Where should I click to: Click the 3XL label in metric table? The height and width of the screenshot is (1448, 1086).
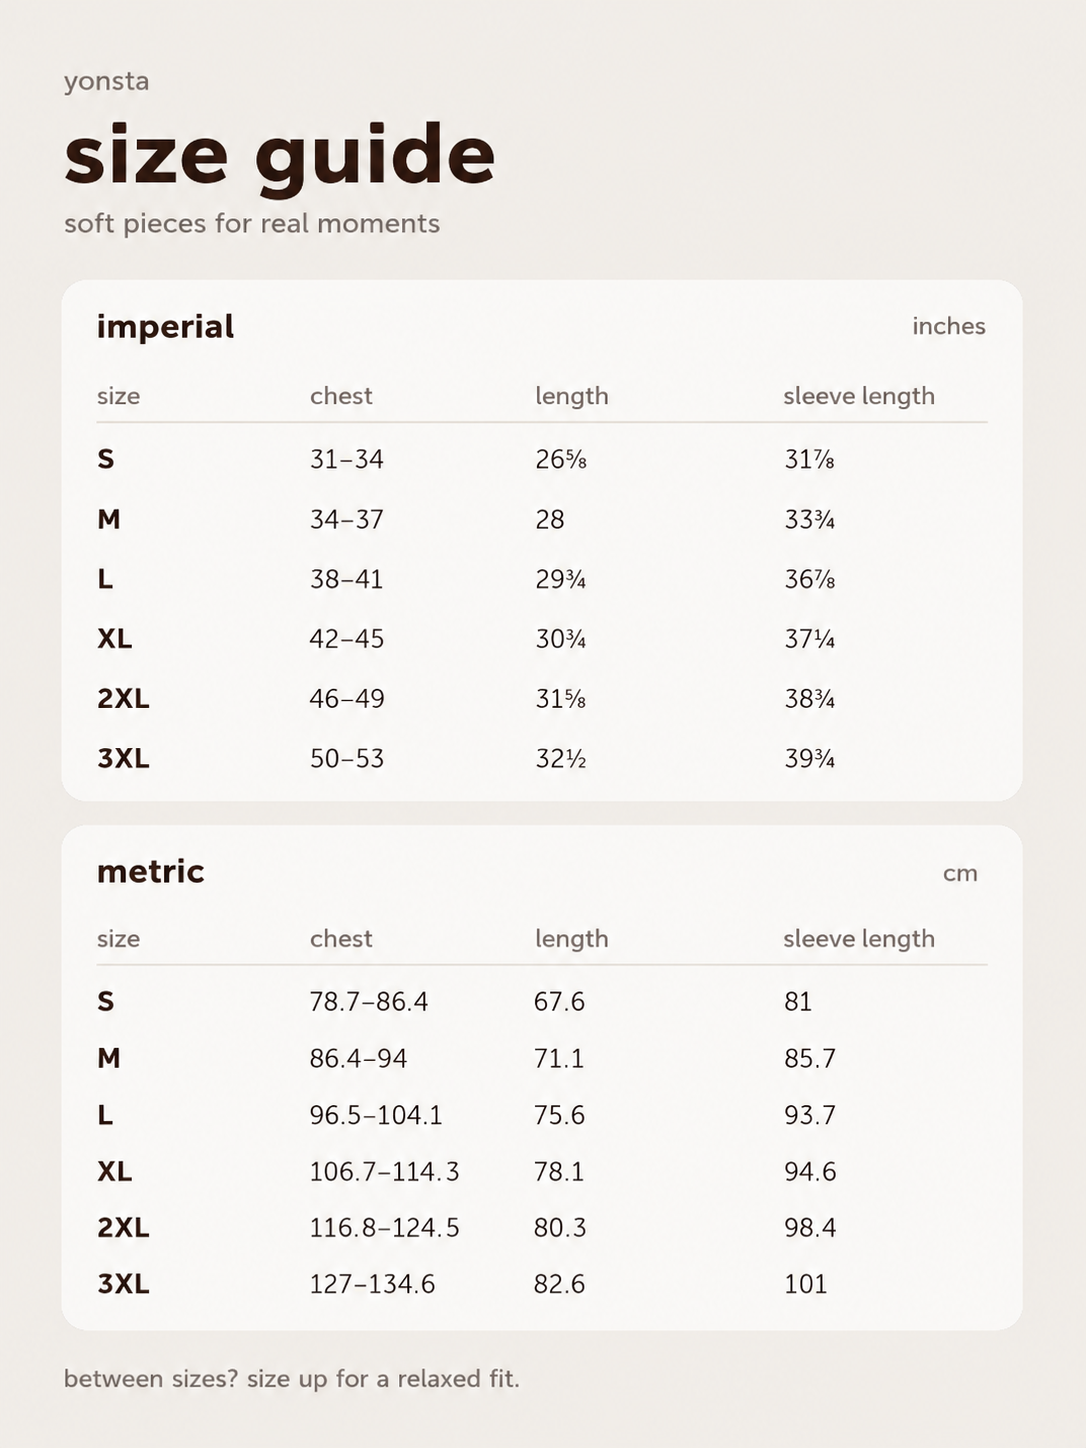pos(123,1284)
